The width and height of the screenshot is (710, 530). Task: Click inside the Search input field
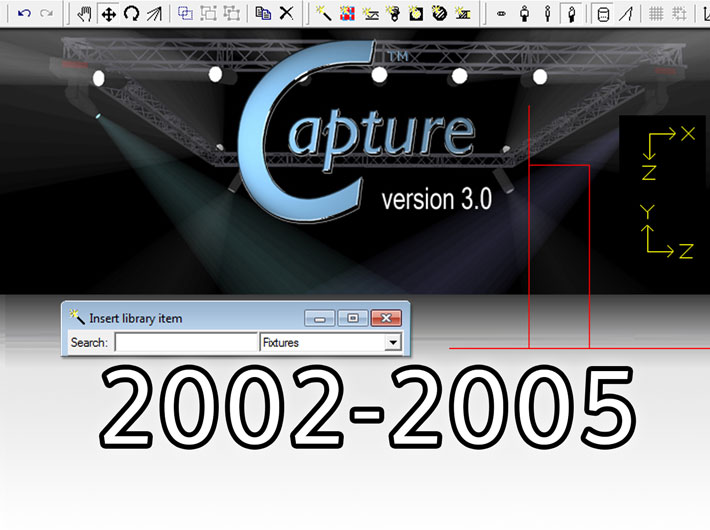186,342
